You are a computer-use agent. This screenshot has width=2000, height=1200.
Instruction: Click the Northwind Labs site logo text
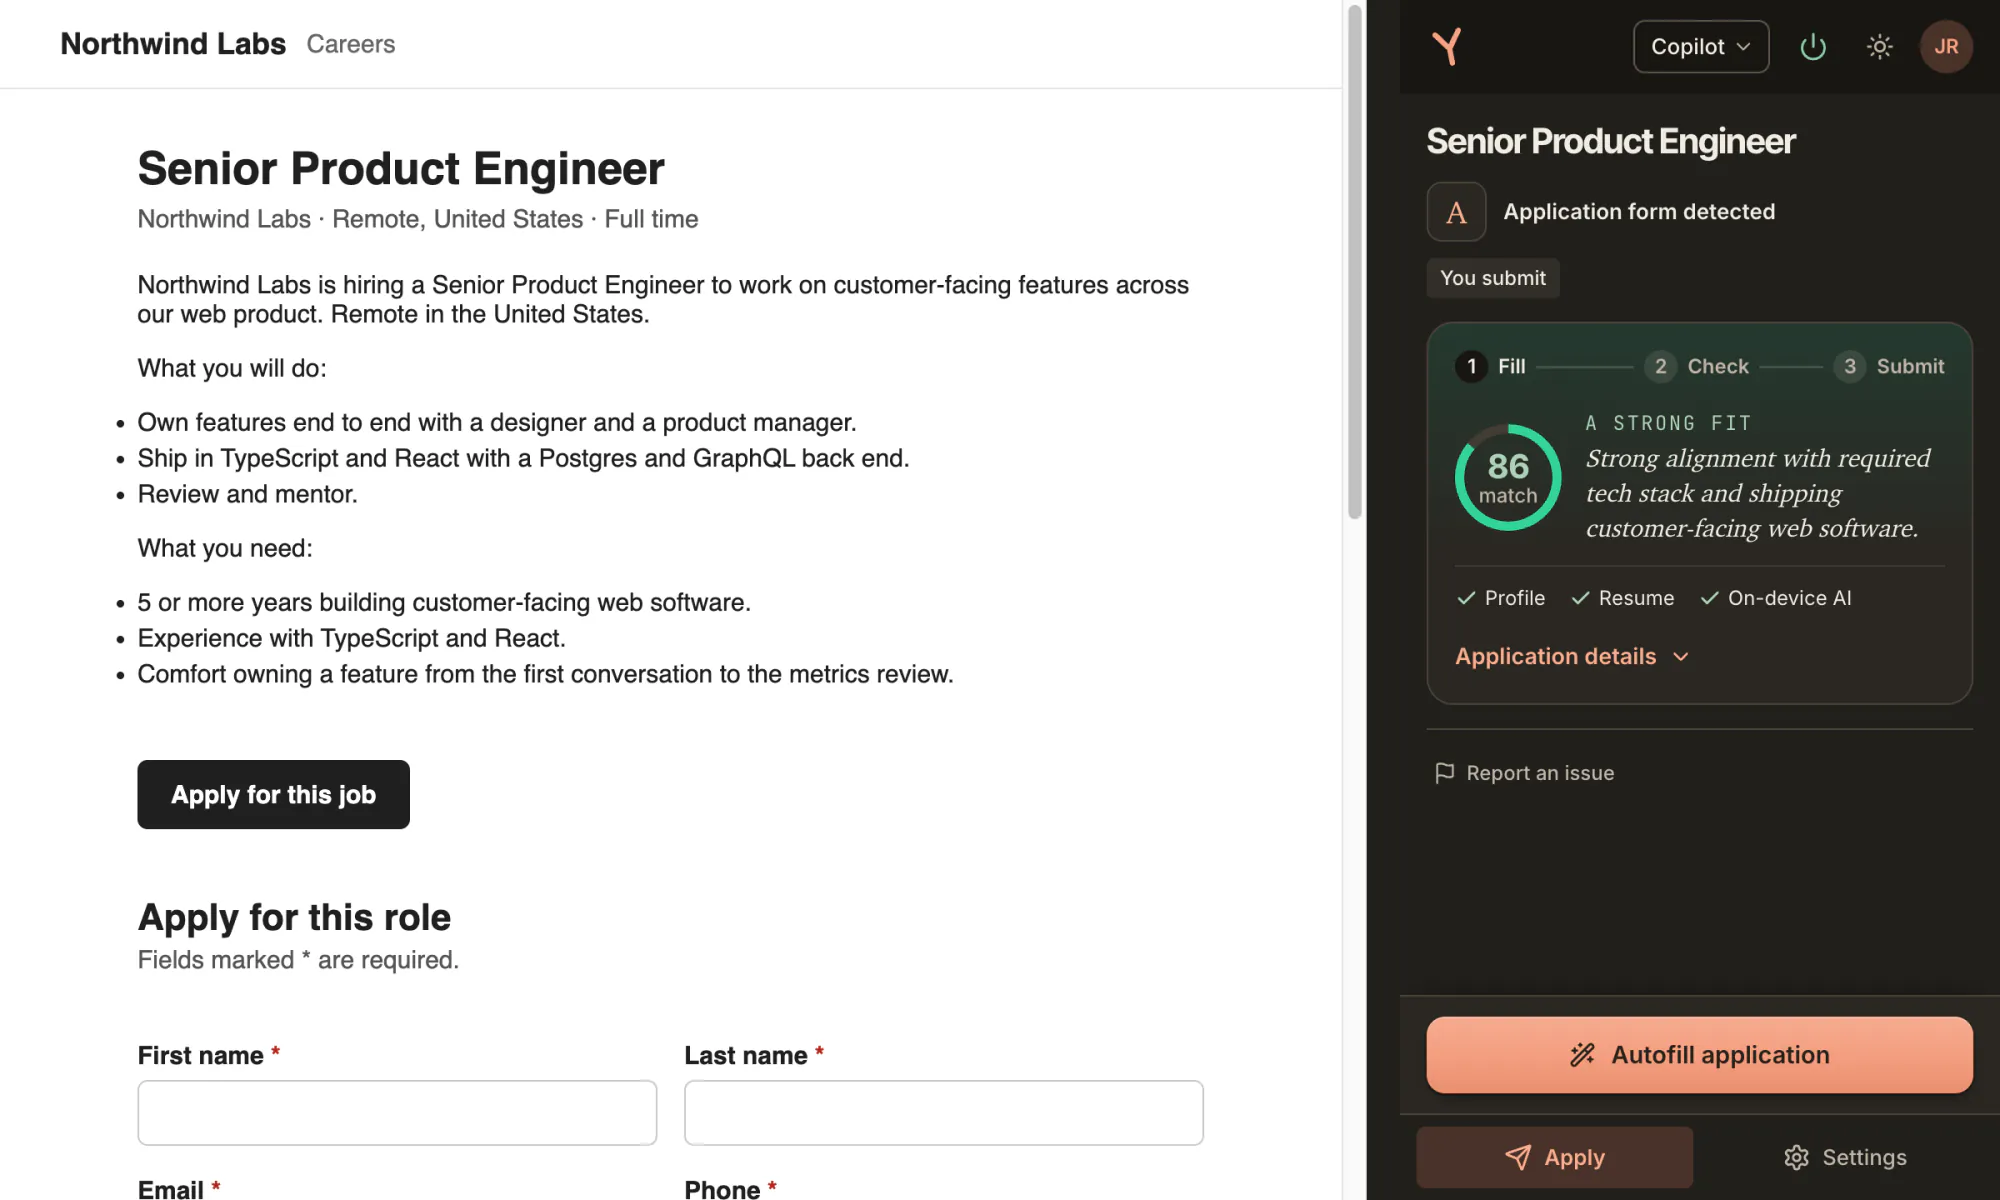click(x=173, y=44)
